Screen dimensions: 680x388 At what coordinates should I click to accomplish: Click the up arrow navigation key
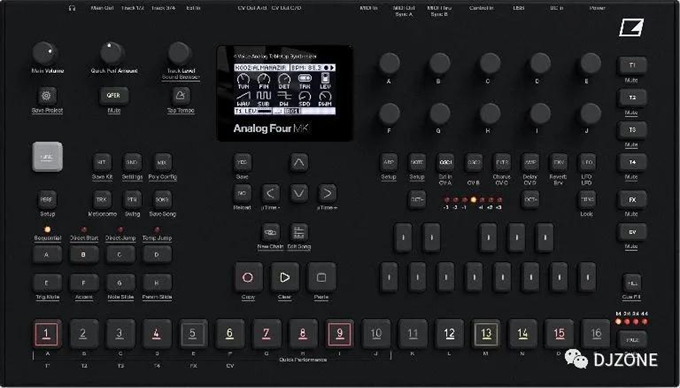(x=299, y=163)
